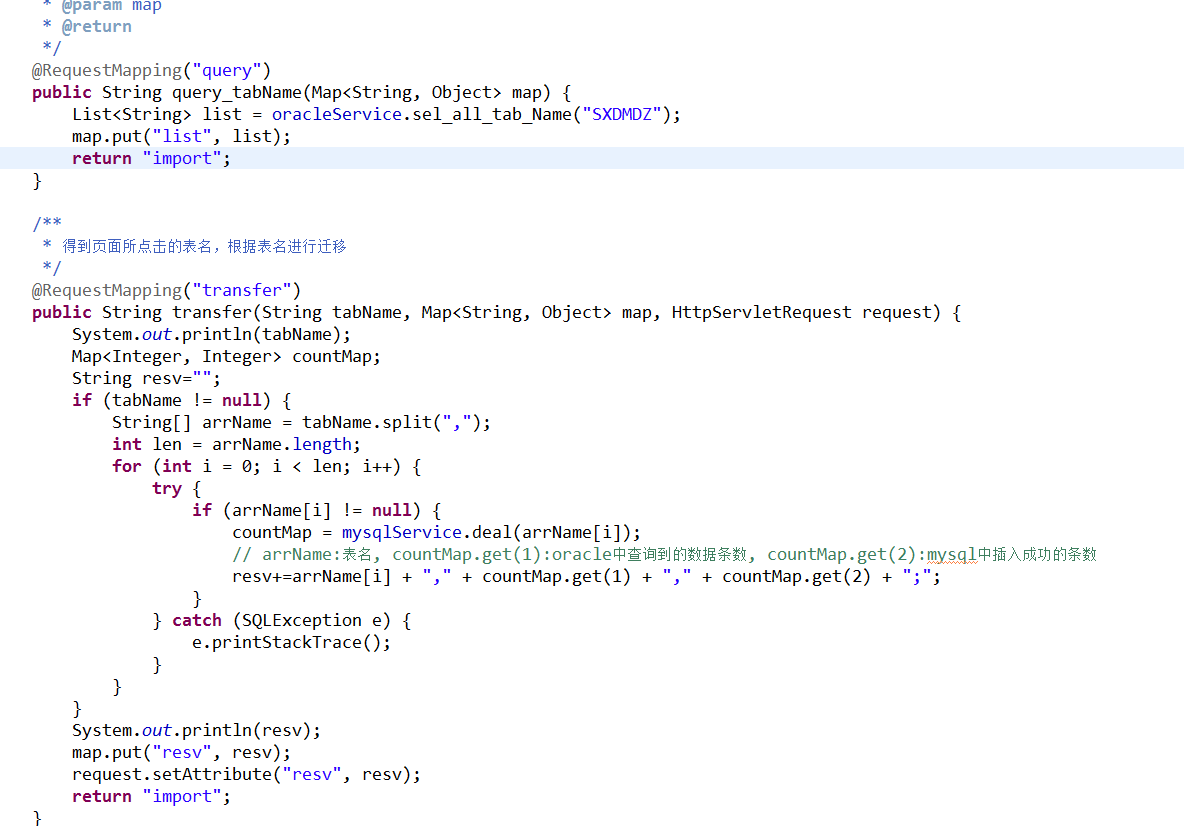
Task: Click the HttpServletRequest parameter type
Action: (761, 313)
